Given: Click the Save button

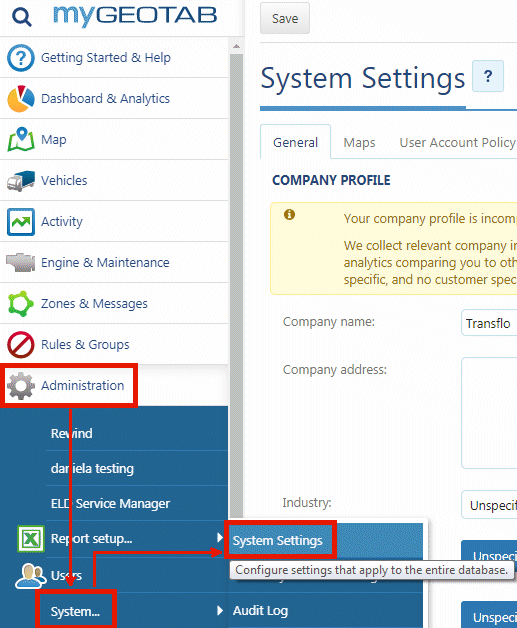Looking at the screenshot, I should [x=285, y=18].
